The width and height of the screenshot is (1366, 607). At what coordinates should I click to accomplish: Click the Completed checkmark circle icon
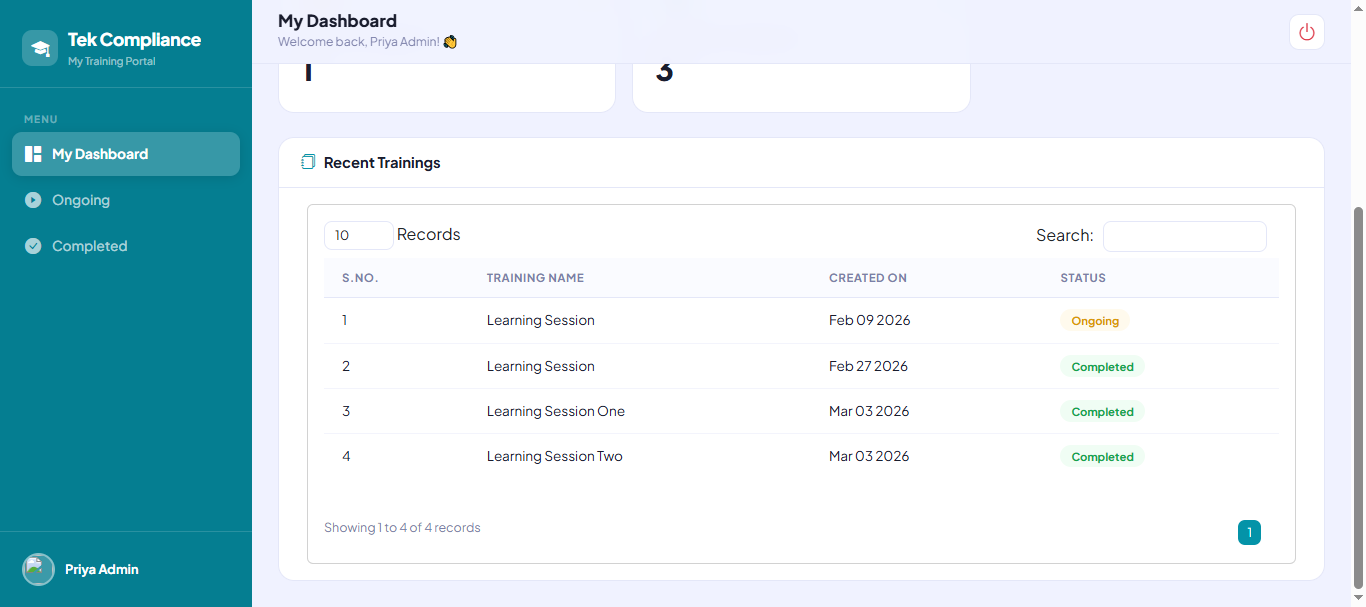33,246
